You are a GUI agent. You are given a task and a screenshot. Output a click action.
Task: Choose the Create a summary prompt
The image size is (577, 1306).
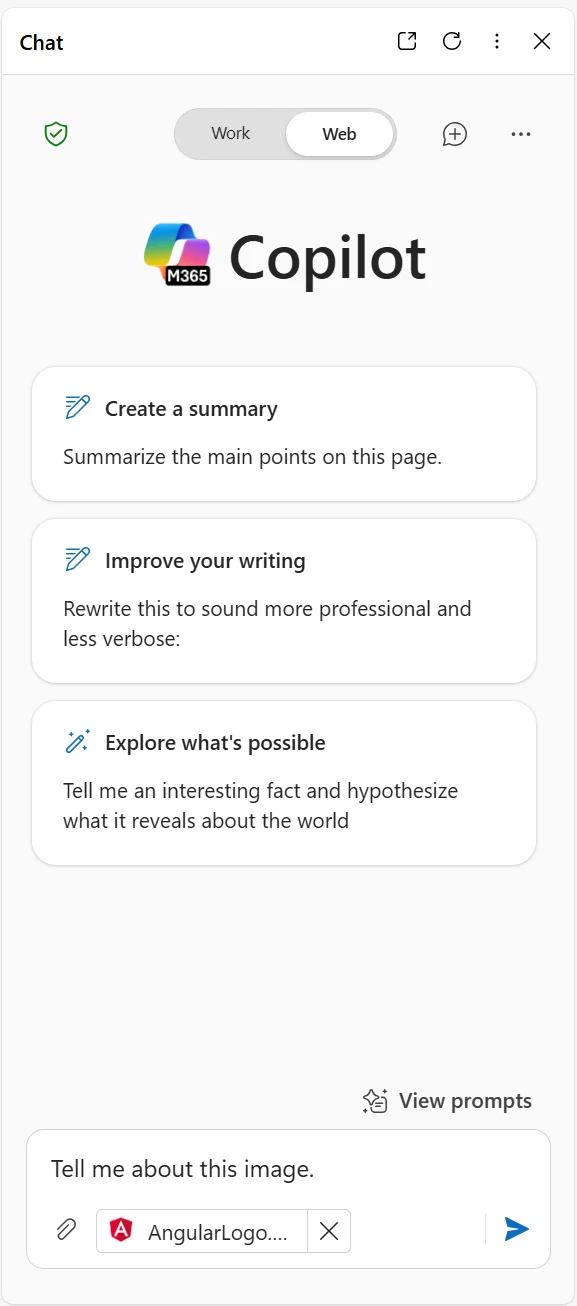[x=284, y=434]
